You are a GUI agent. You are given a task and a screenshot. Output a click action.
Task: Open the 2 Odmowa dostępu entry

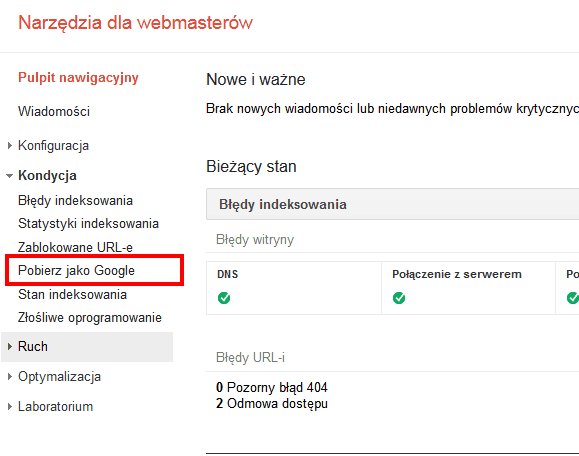[272, 404]
